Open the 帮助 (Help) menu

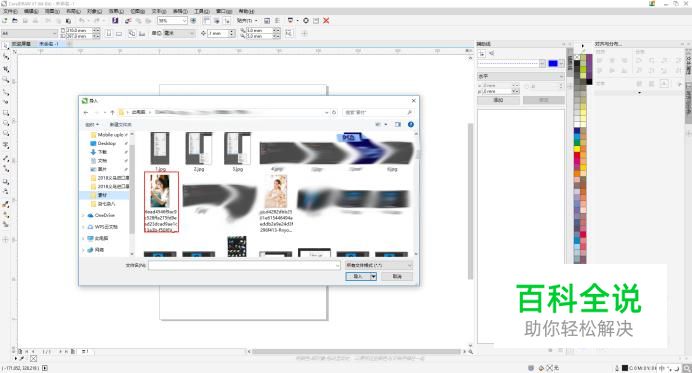coord(246,11)
